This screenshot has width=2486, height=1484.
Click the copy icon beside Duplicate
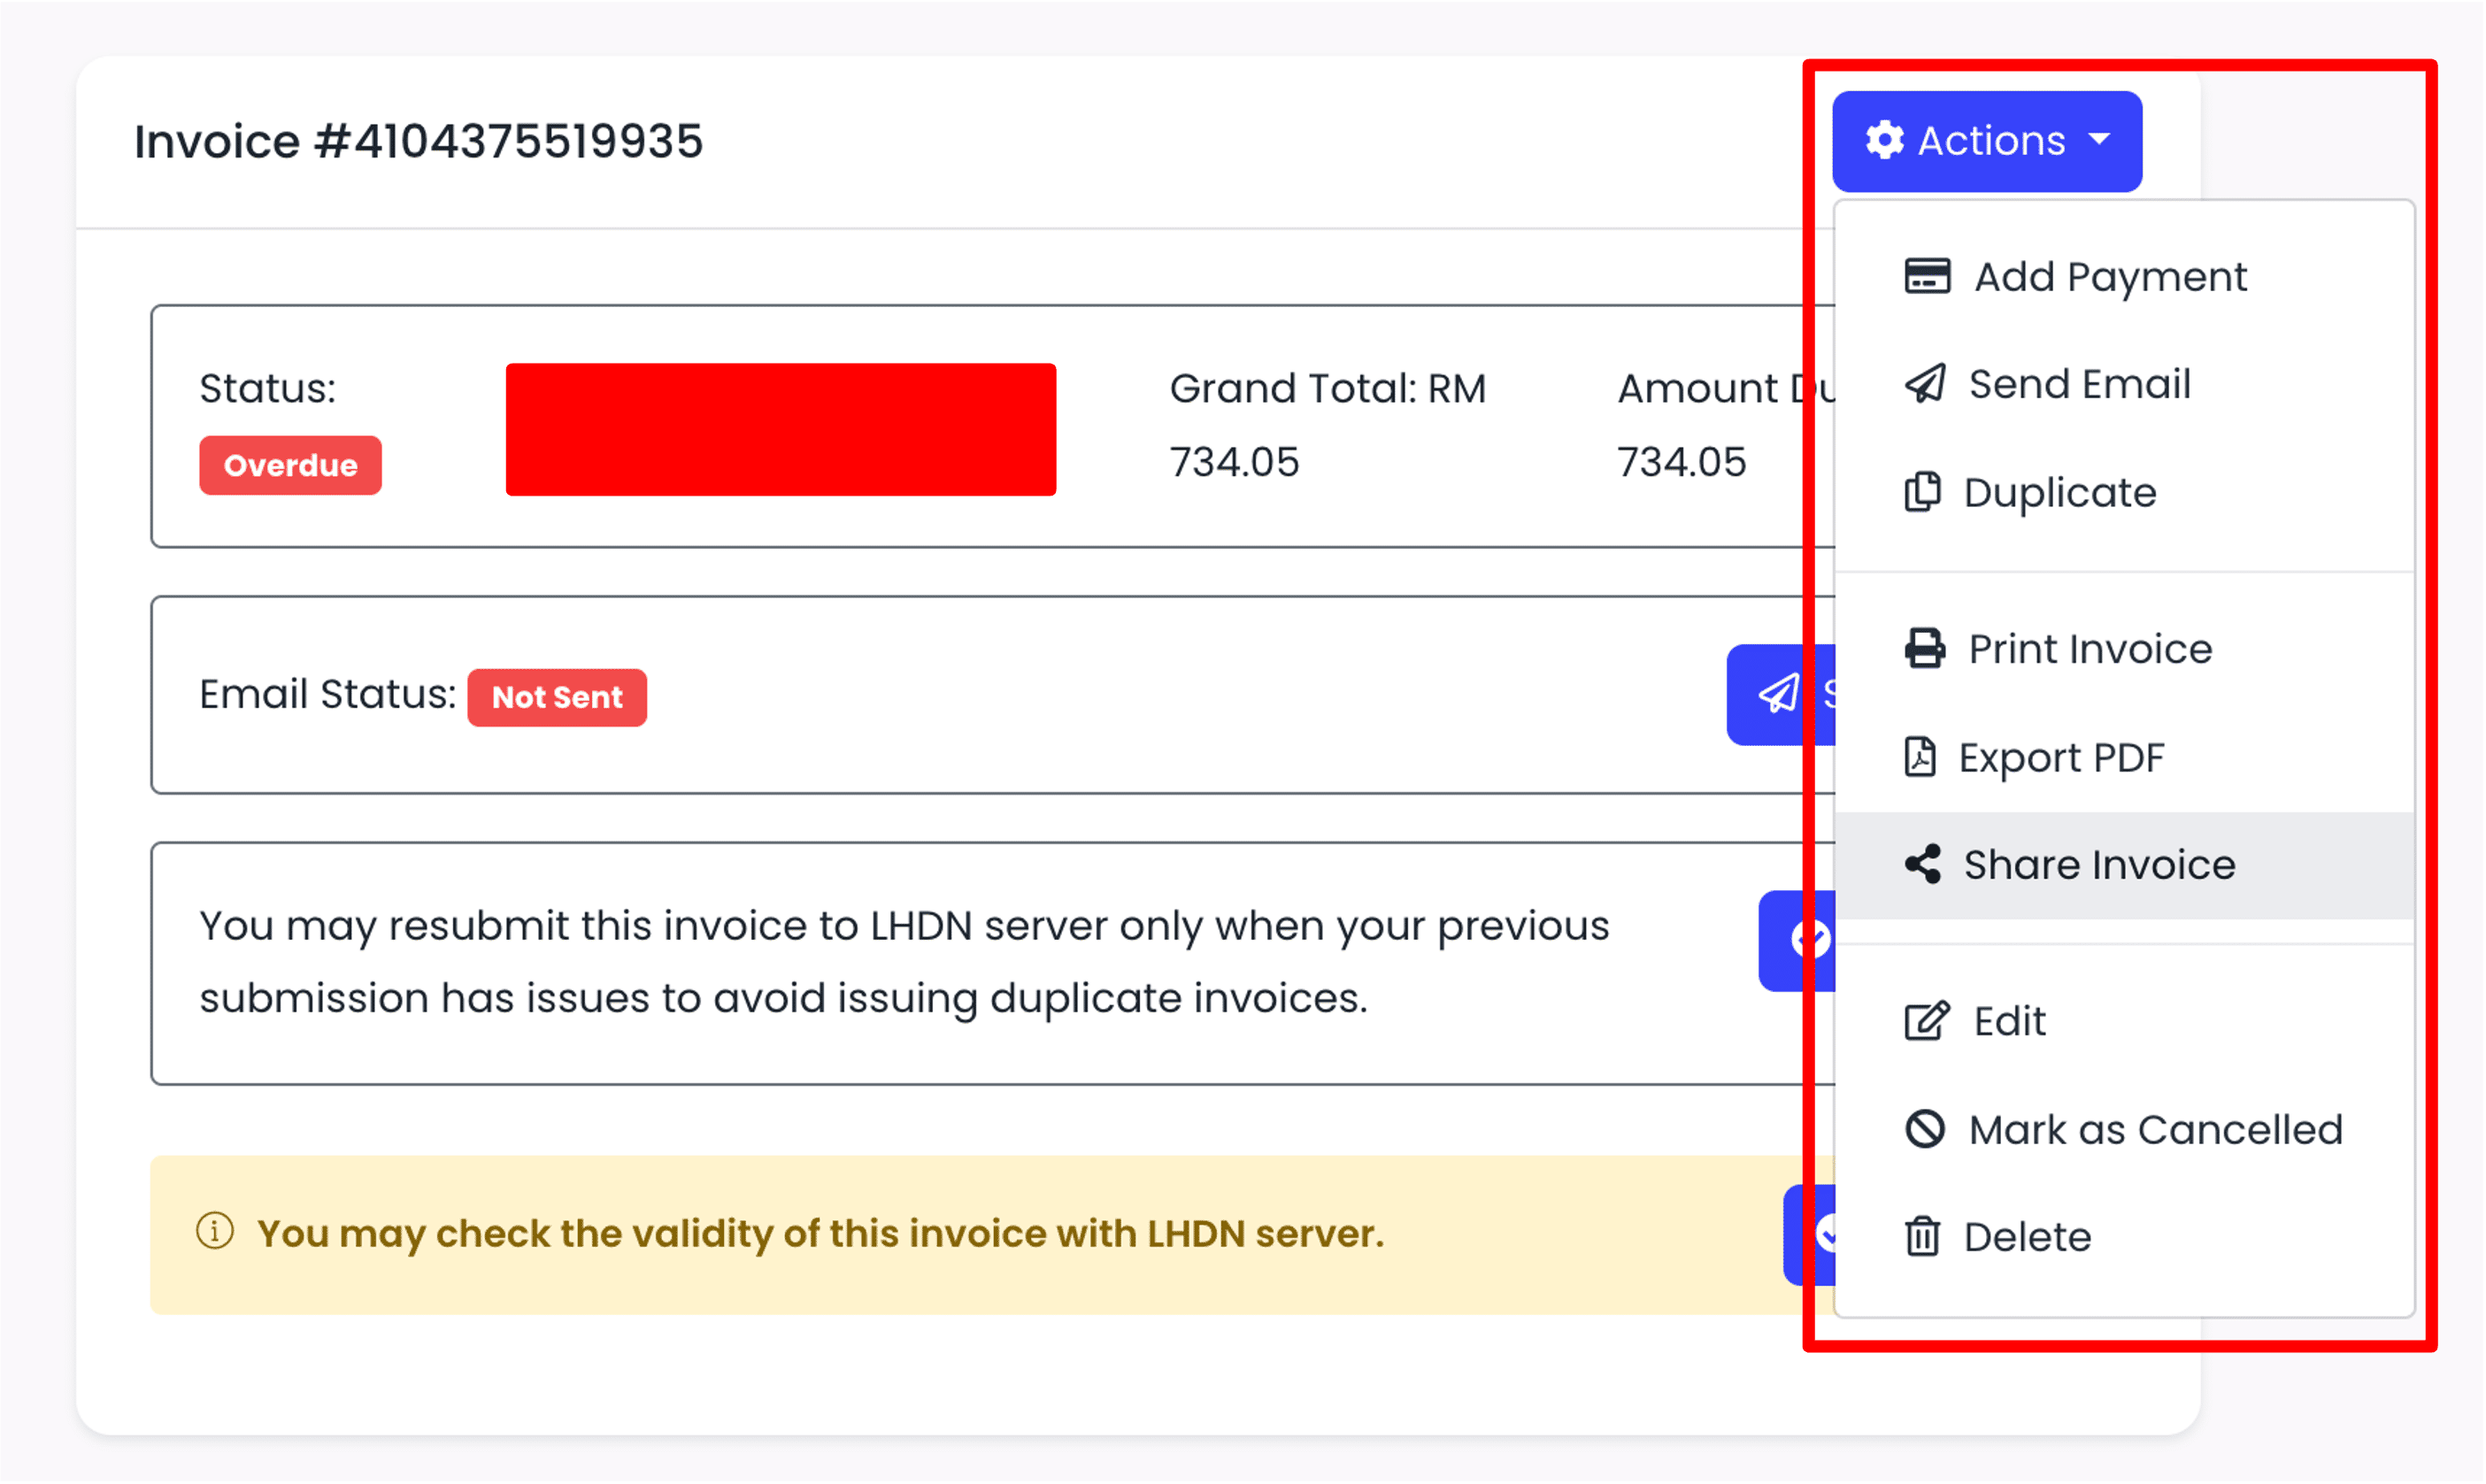pyautogui.click(x=1922, y=492)
